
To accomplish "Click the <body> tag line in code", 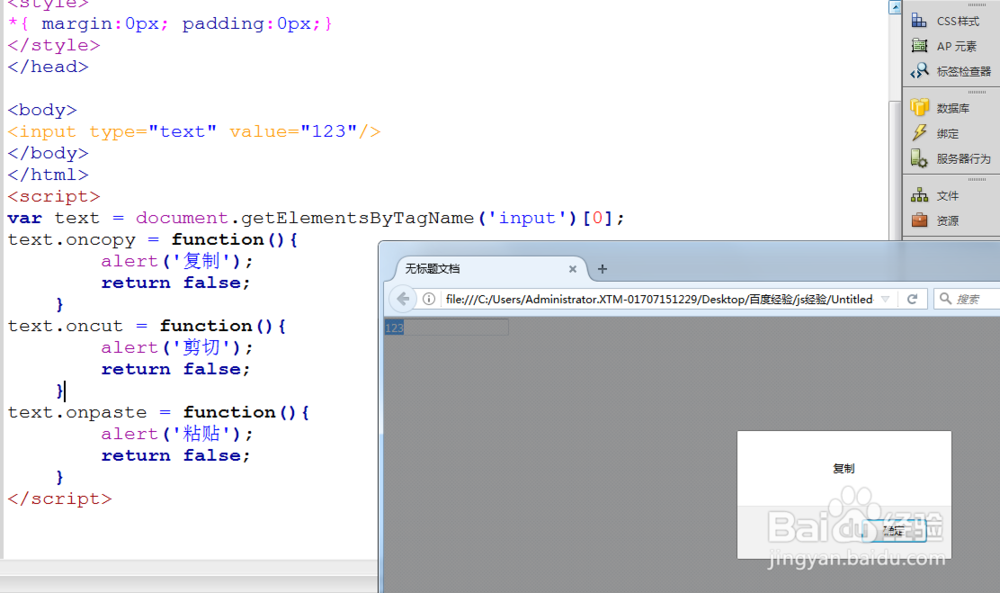I will (x=42, y=110).
